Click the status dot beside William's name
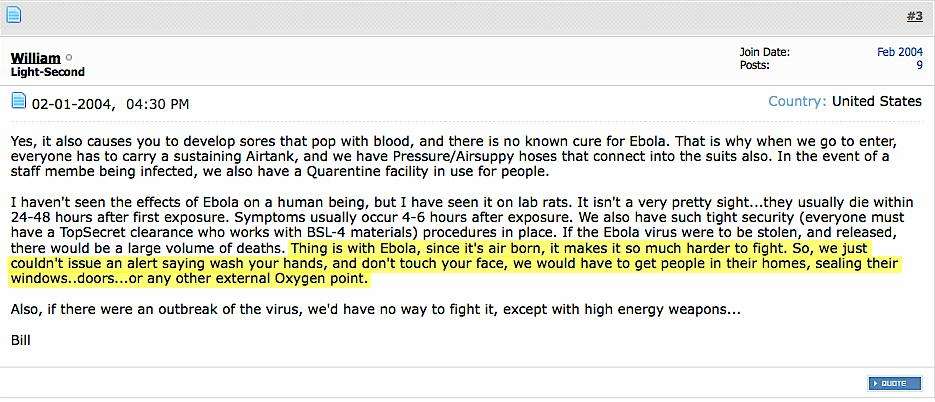 coord(69,58)
